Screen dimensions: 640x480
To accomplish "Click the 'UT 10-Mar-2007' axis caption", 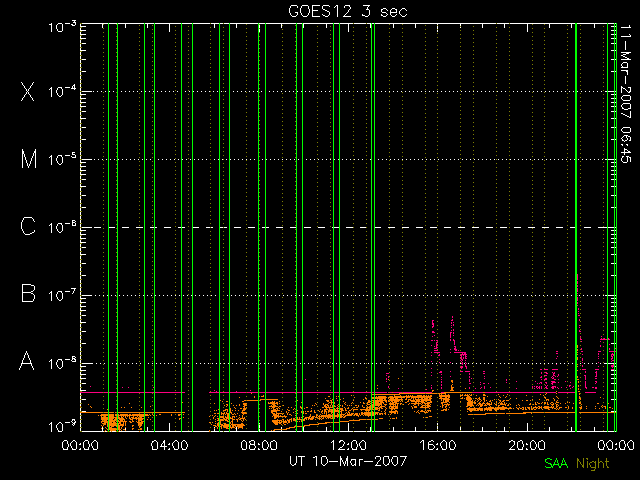I will click(348, 461).
